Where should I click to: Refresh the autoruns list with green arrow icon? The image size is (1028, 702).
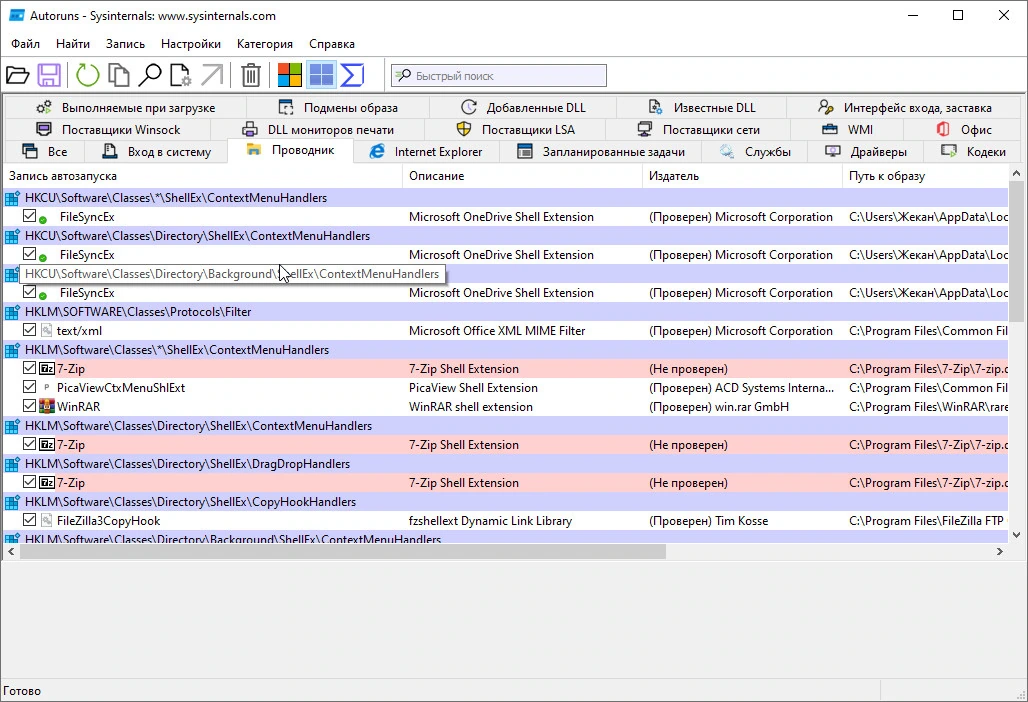pyautogui.click(x=87, y=75)
